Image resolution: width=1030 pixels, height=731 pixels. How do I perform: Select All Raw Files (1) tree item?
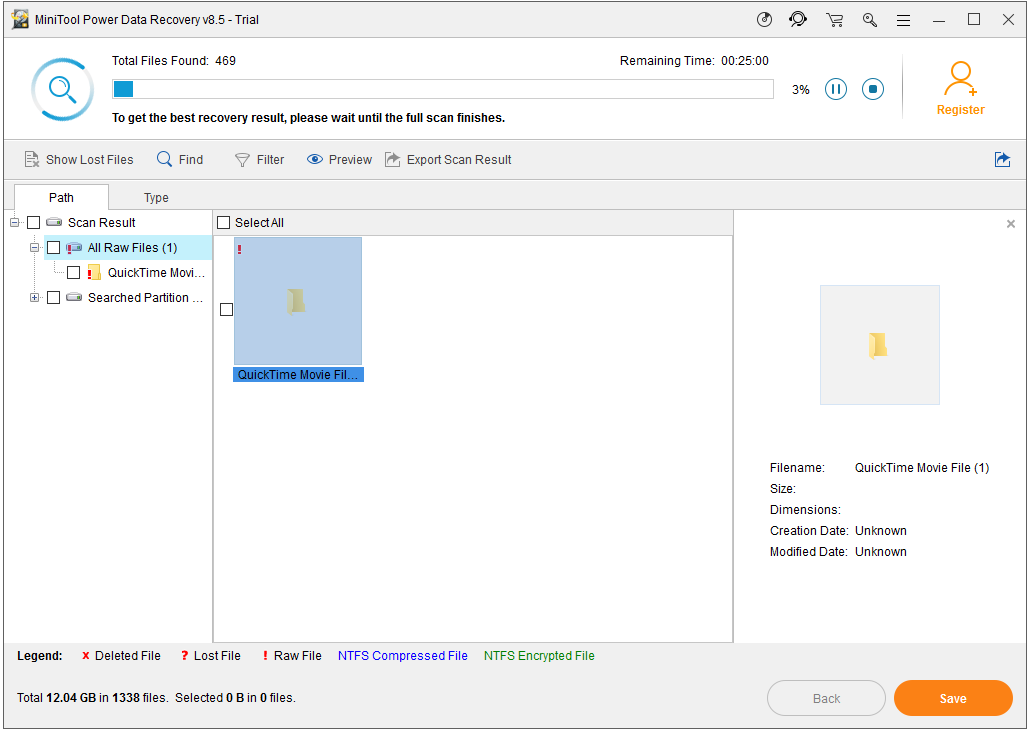click(132, 248)
